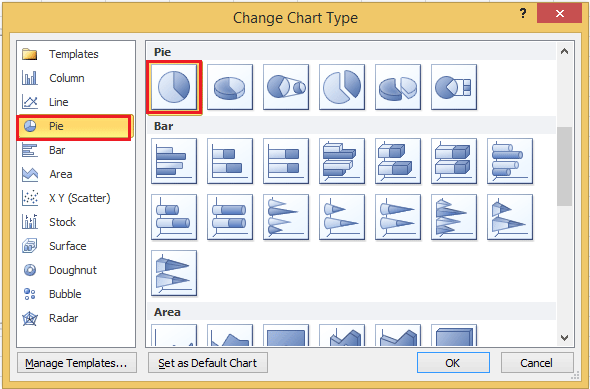Viewport: 590px width, 389px height.
Task: Select the basic 2-D Pie chart
Action: click(174, 87)
